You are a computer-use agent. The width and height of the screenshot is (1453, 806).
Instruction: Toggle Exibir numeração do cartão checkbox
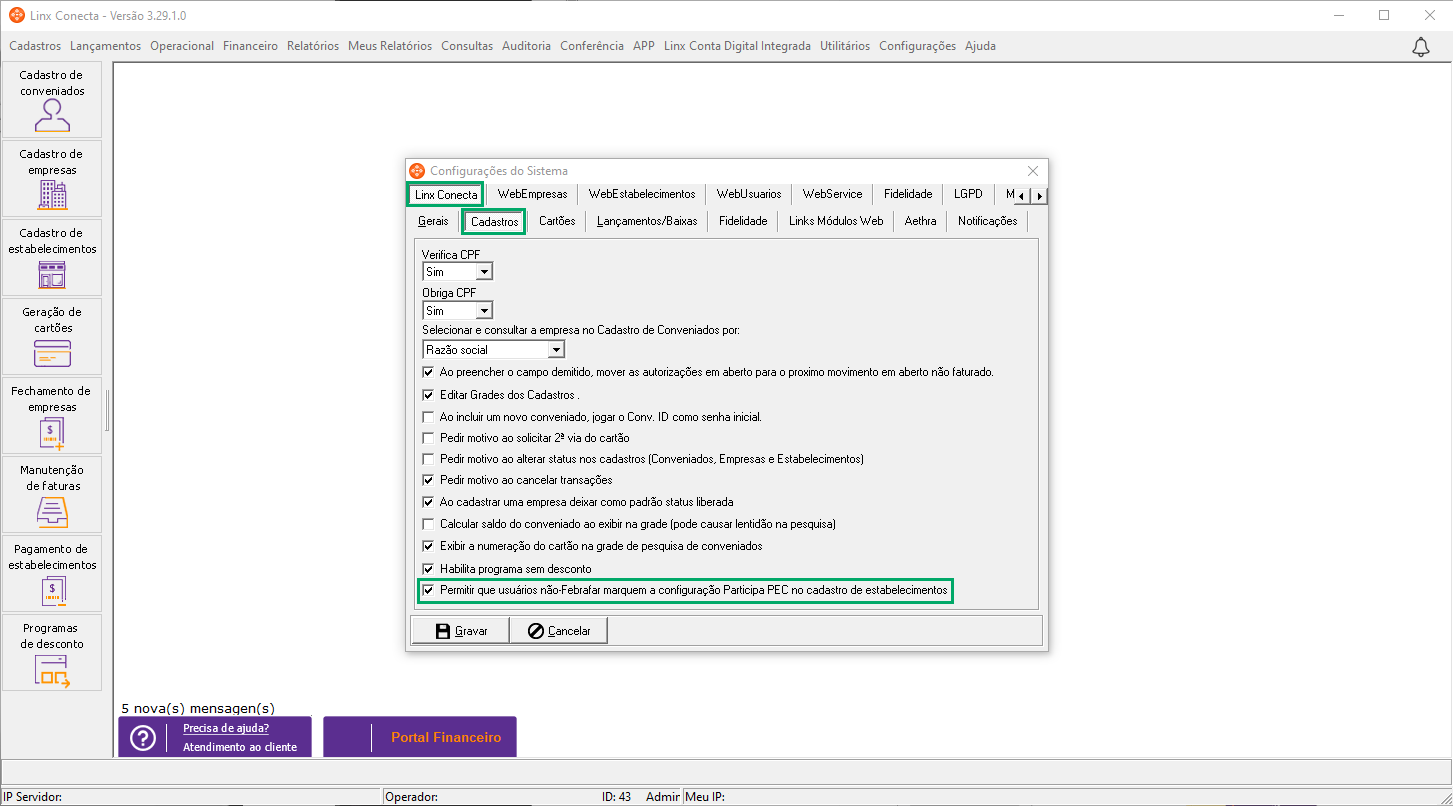pyautogui.click(x=429, y=546)
